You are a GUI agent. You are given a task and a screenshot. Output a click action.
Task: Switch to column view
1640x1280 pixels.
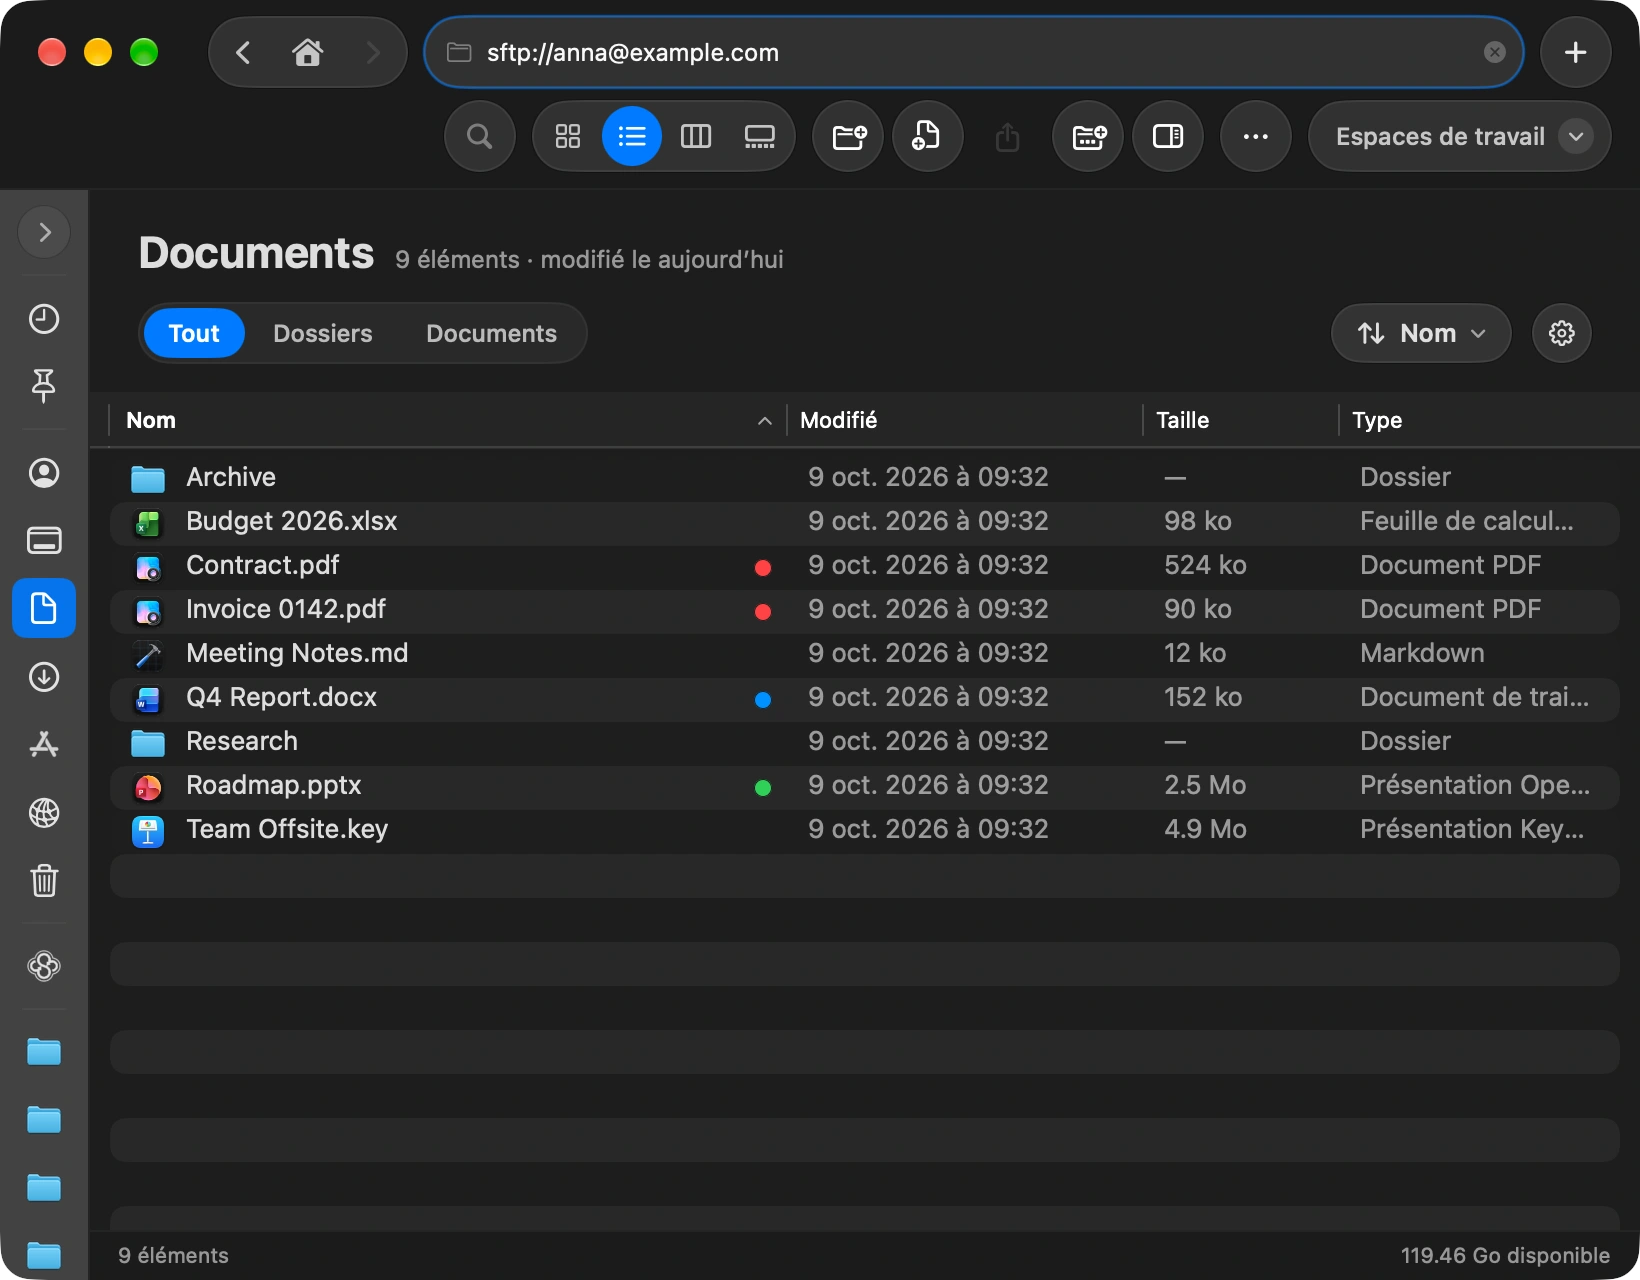[x=696, y=136]
